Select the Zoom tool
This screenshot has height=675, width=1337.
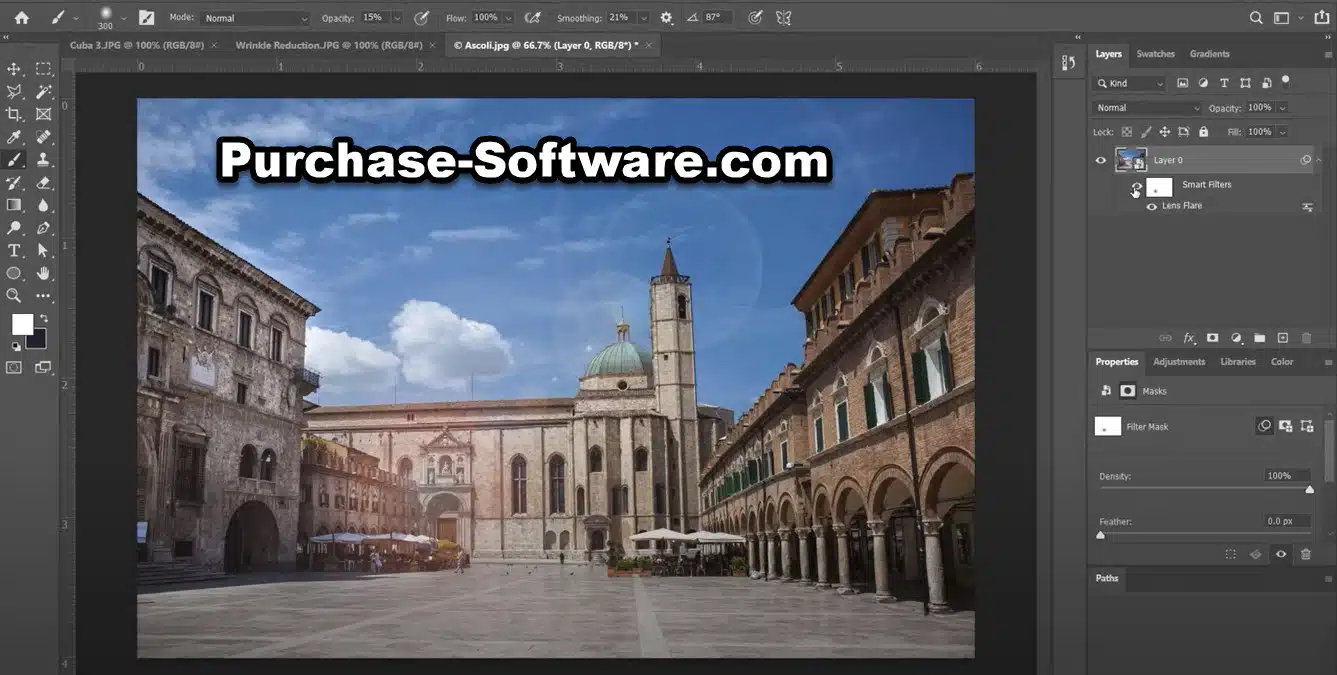coord(14,295)
